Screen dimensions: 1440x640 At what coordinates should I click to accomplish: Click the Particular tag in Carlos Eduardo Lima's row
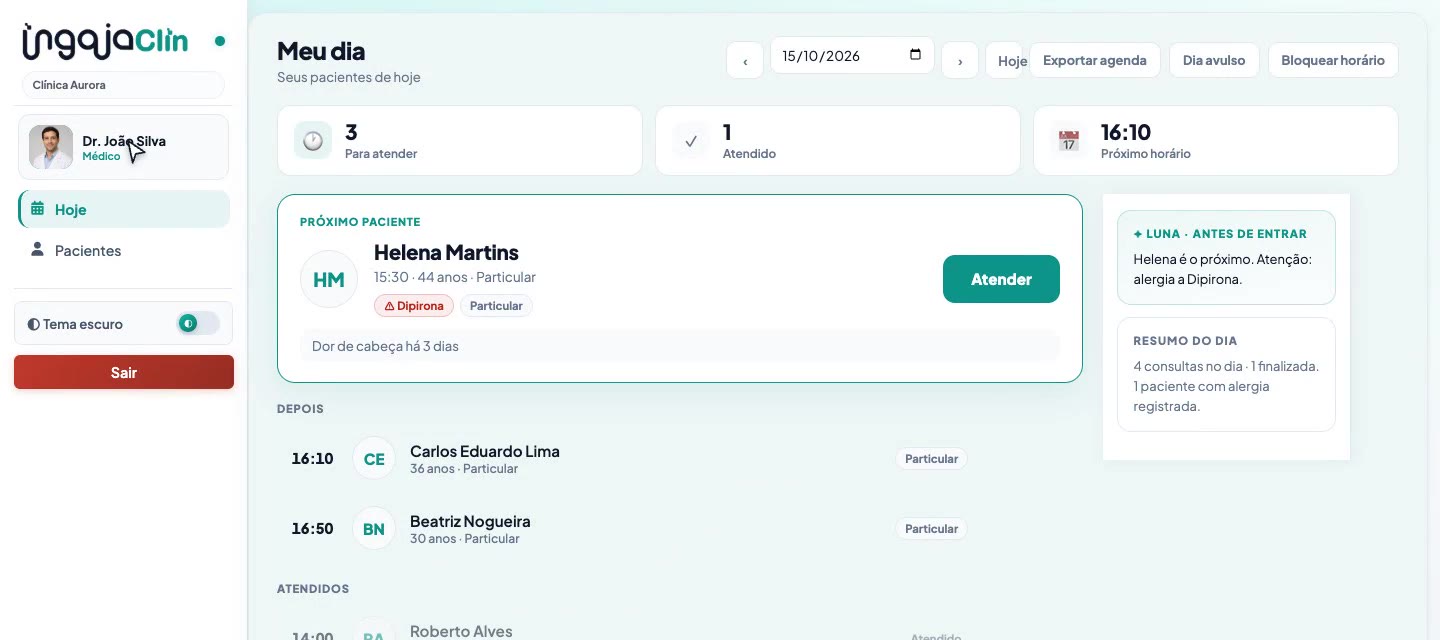point(931,459)
